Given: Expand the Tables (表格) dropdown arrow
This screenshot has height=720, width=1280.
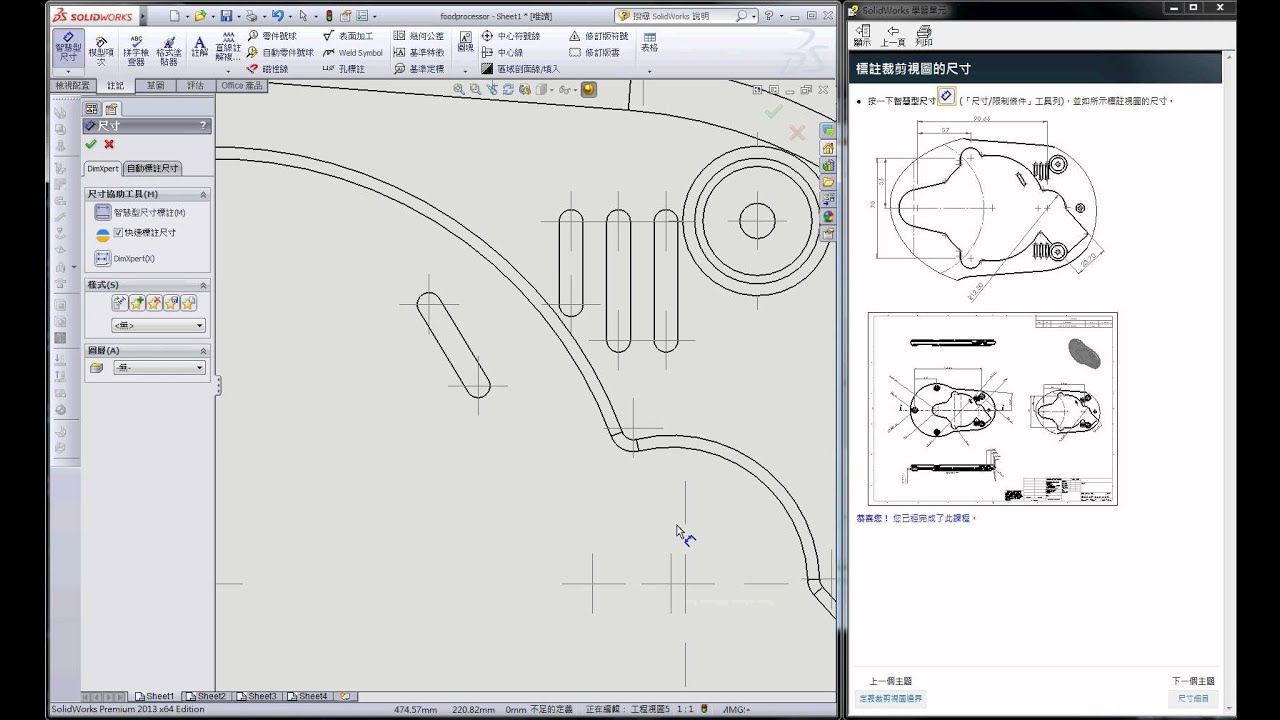Looking at the screenshot, I should [649, 71].
